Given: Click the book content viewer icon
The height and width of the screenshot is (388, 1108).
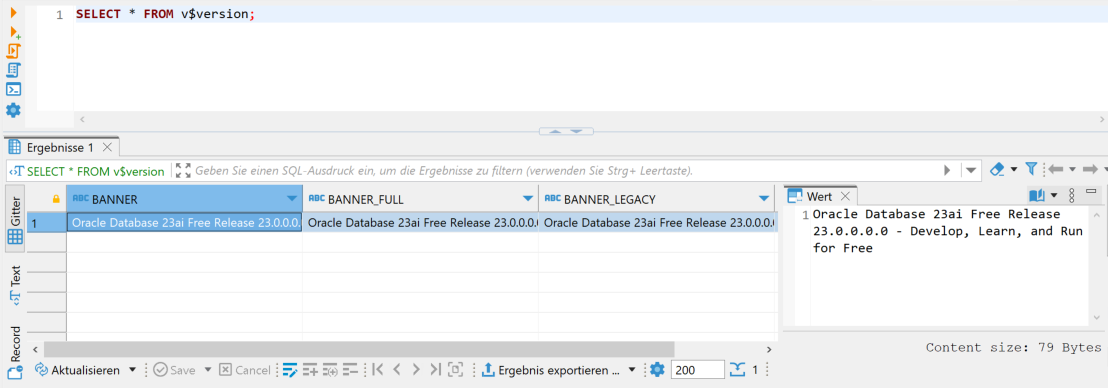Looking at the screenshot, I should (x=1036, y=195).
